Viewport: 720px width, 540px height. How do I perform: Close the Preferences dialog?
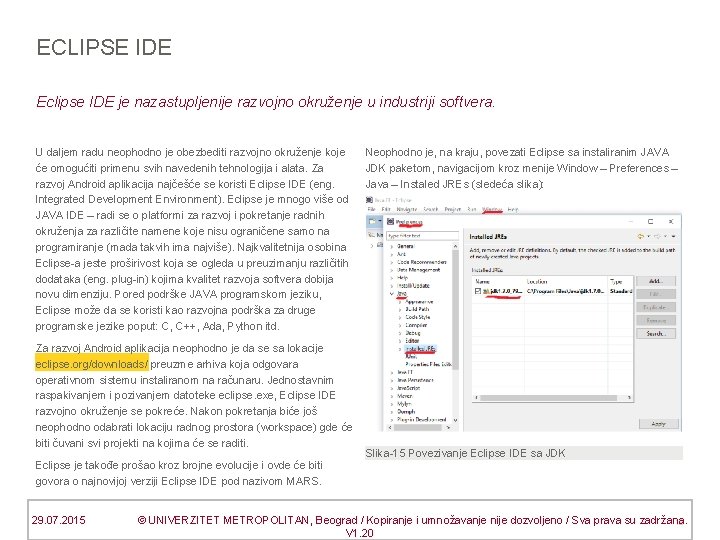point(671,221)
